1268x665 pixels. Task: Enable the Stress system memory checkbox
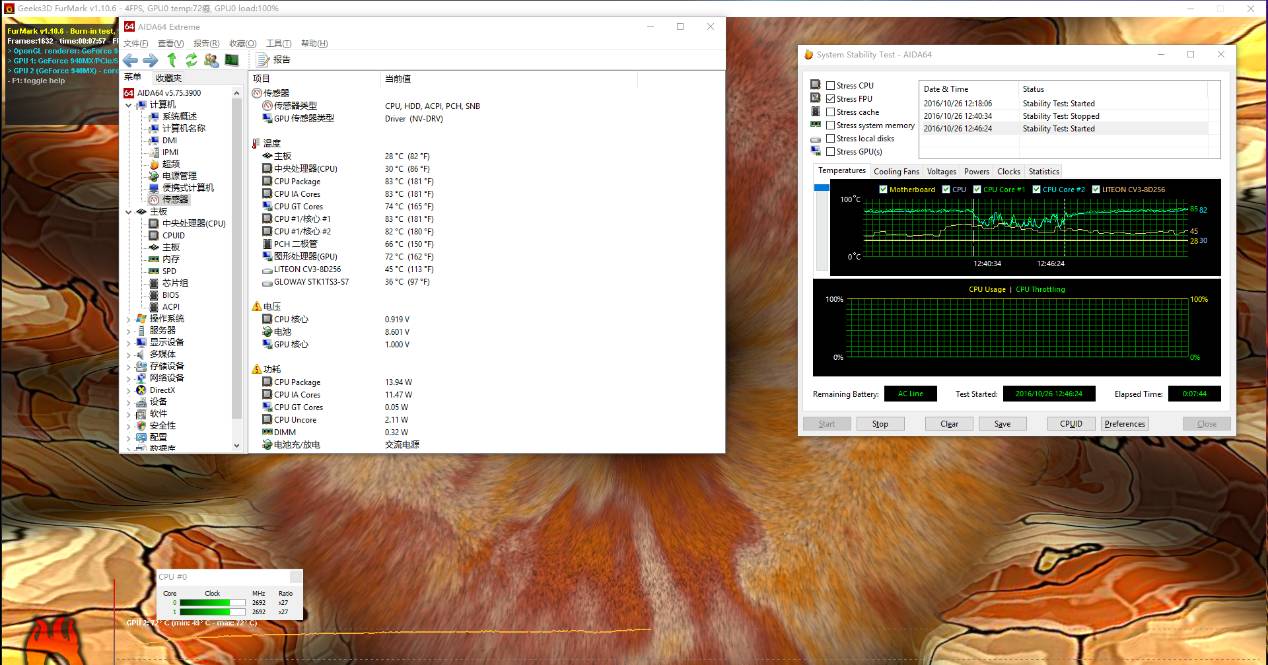830,125
